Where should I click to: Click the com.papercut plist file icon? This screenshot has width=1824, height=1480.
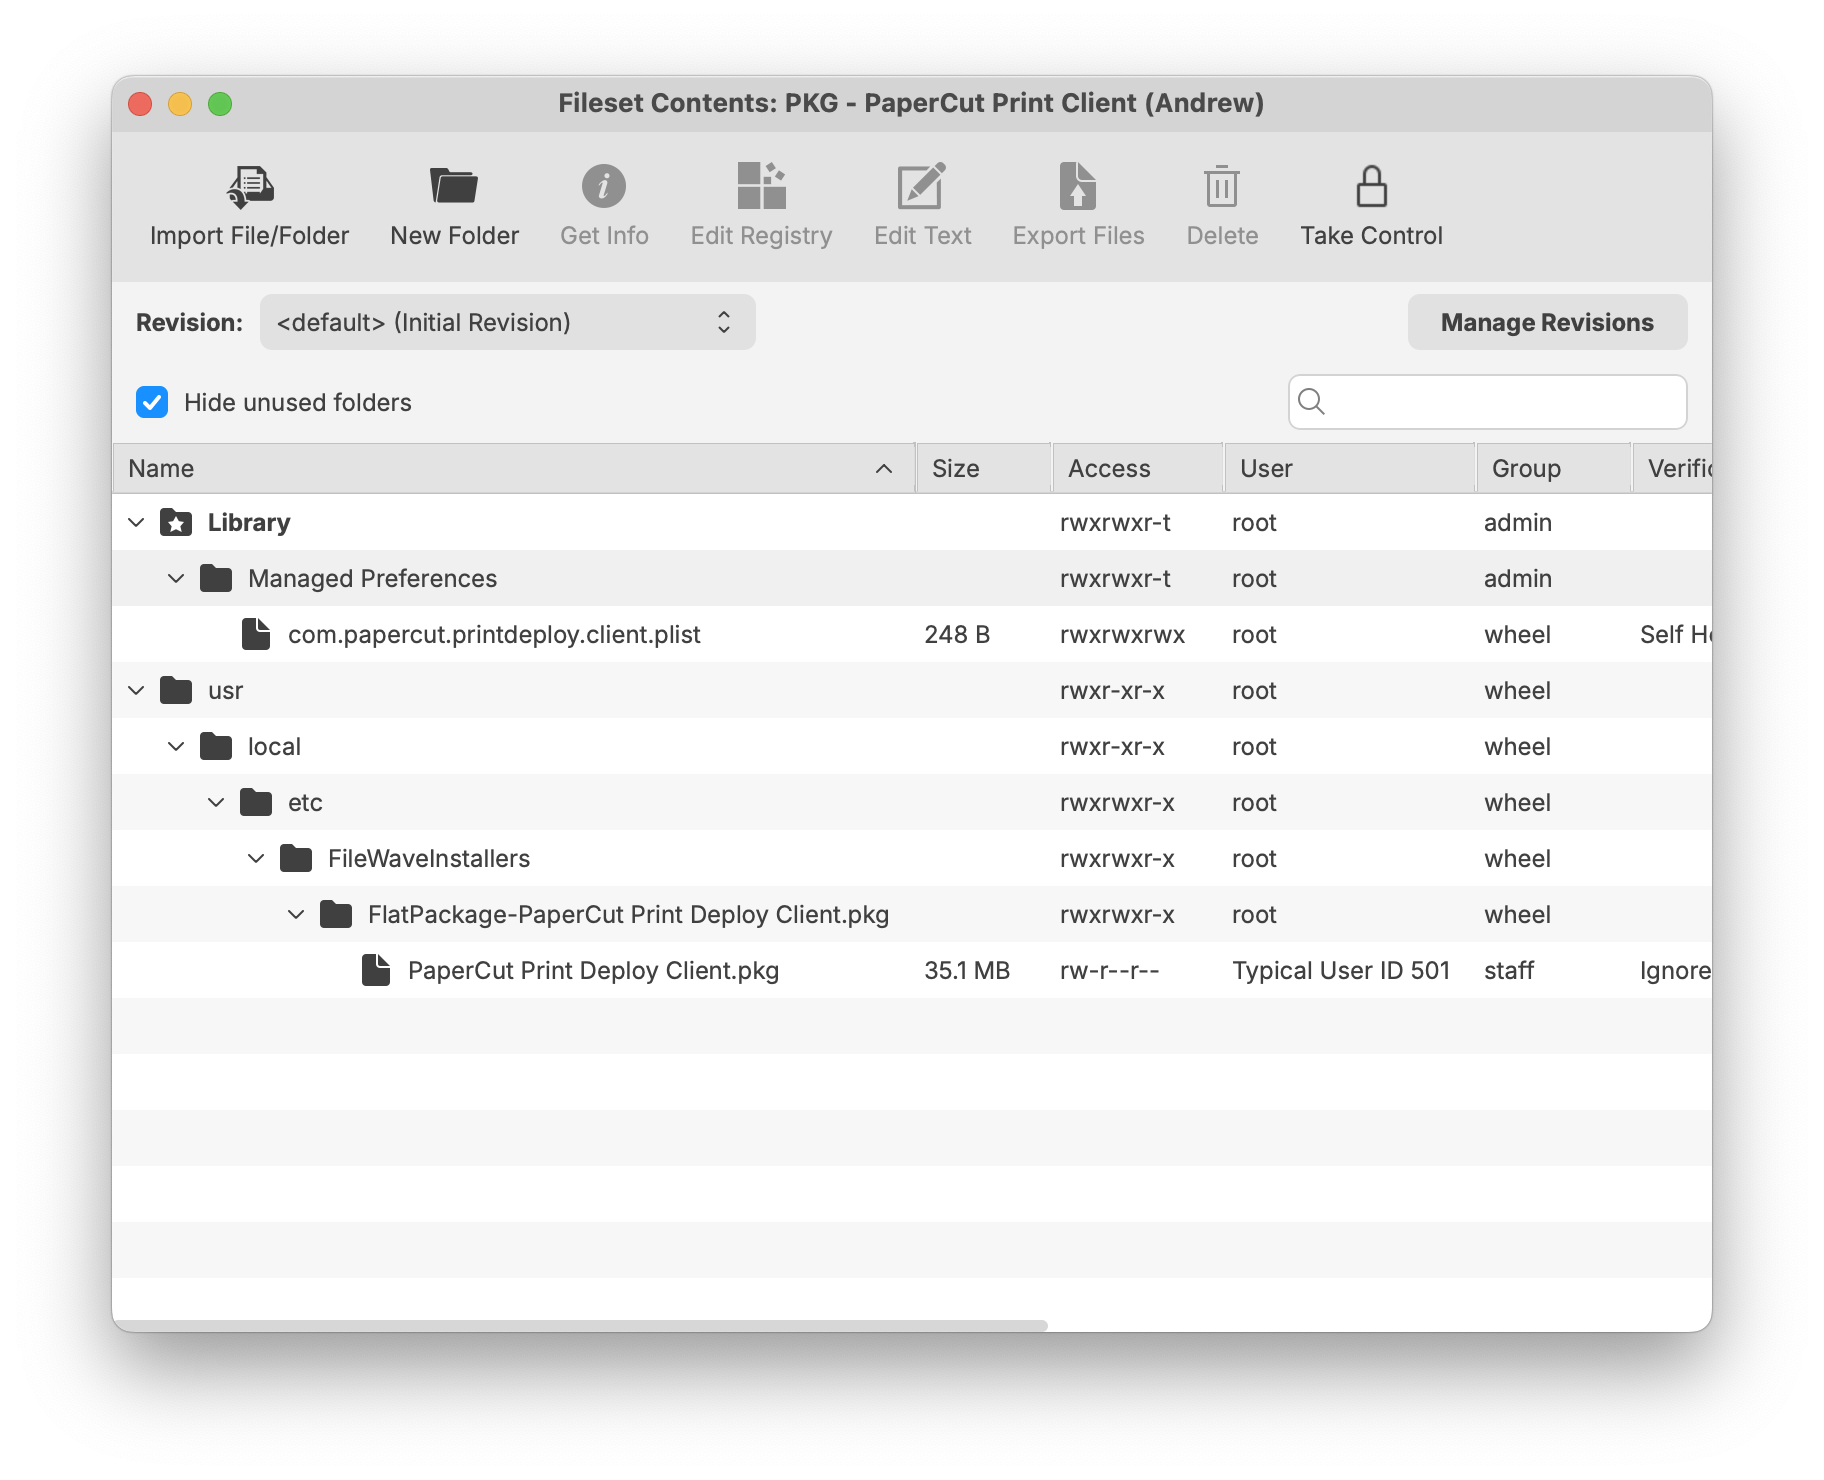coord(256,634)
